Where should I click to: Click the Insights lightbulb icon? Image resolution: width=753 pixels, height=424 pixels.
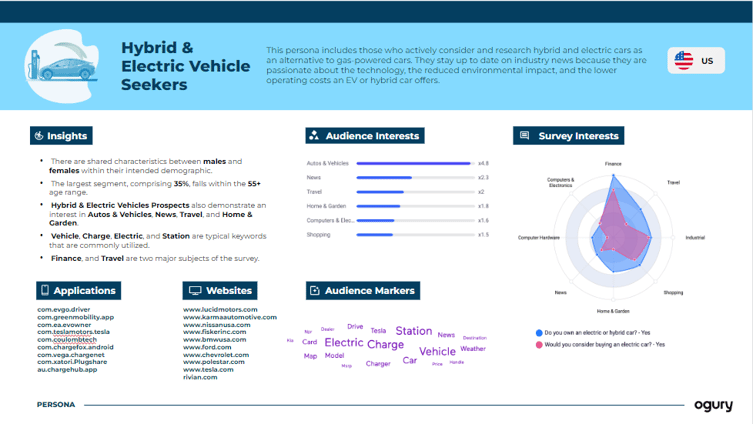(x=39, y=136)
